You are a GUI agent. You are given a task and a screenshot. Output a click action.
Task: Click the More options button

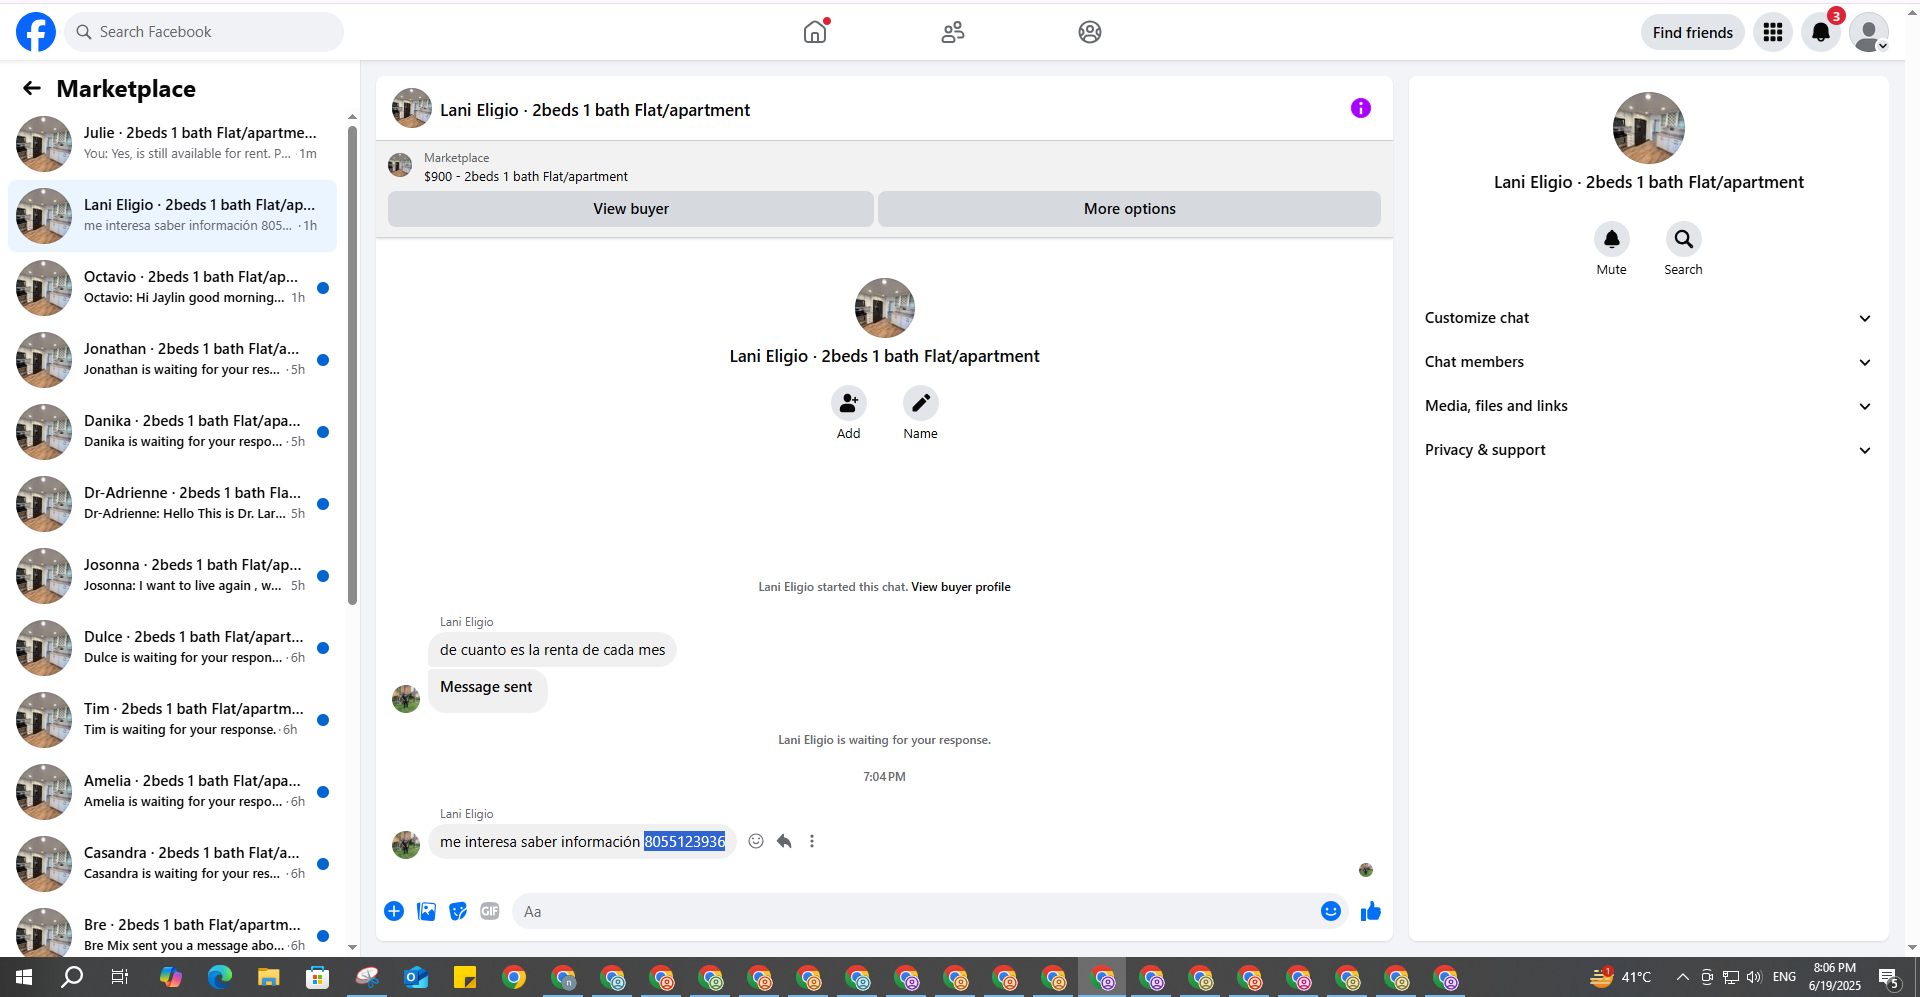(x=1130, y=209)
